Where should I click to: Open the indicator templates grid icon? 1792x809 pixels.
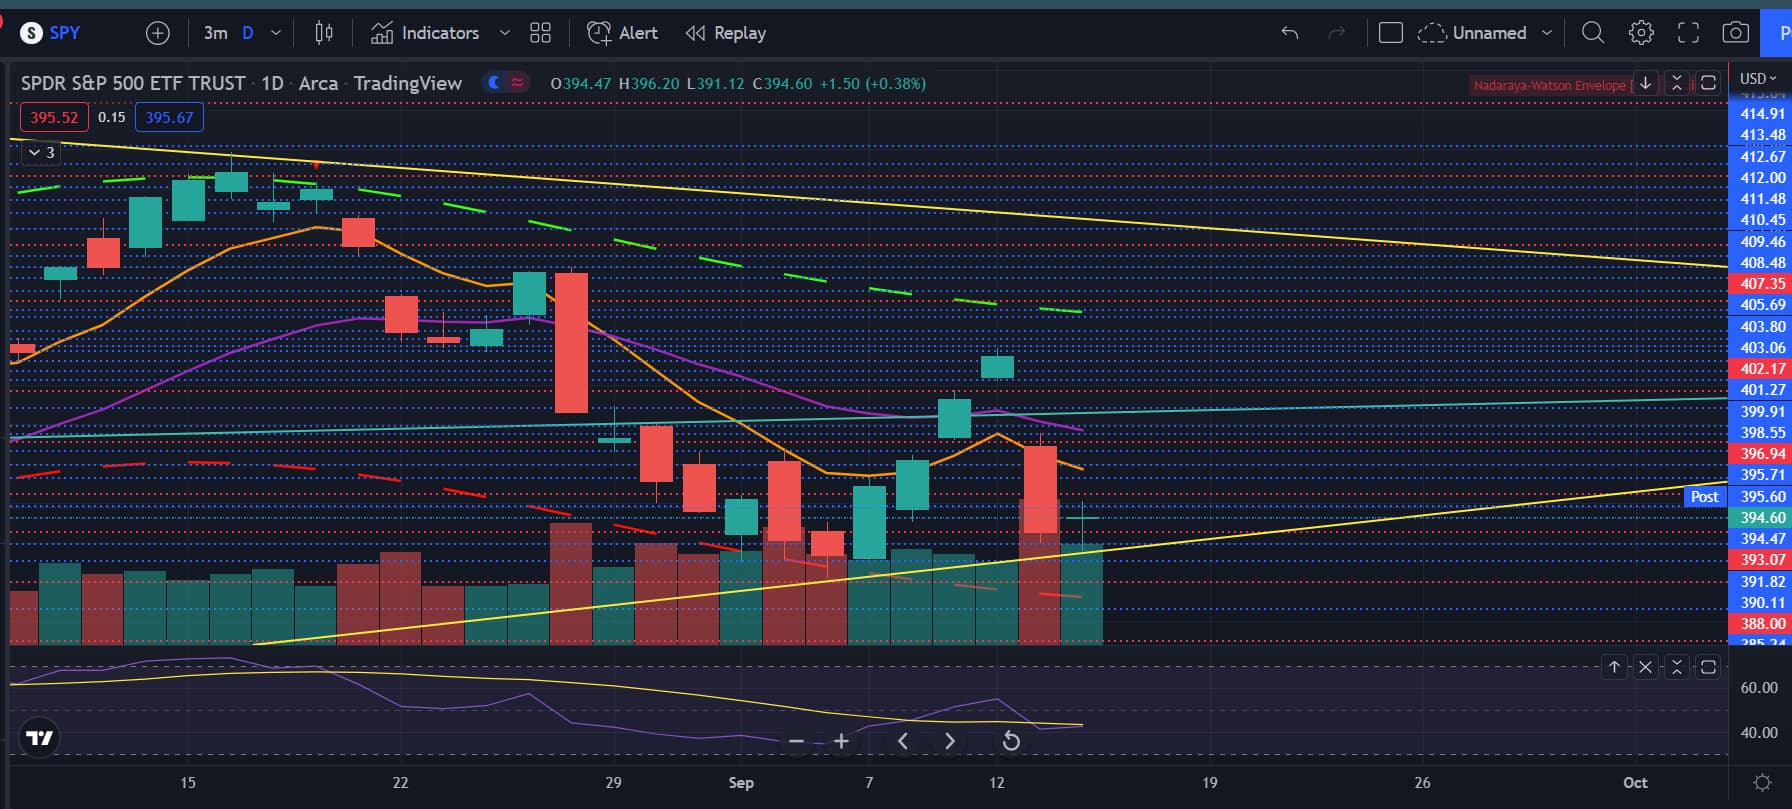(x=540, y=33)
